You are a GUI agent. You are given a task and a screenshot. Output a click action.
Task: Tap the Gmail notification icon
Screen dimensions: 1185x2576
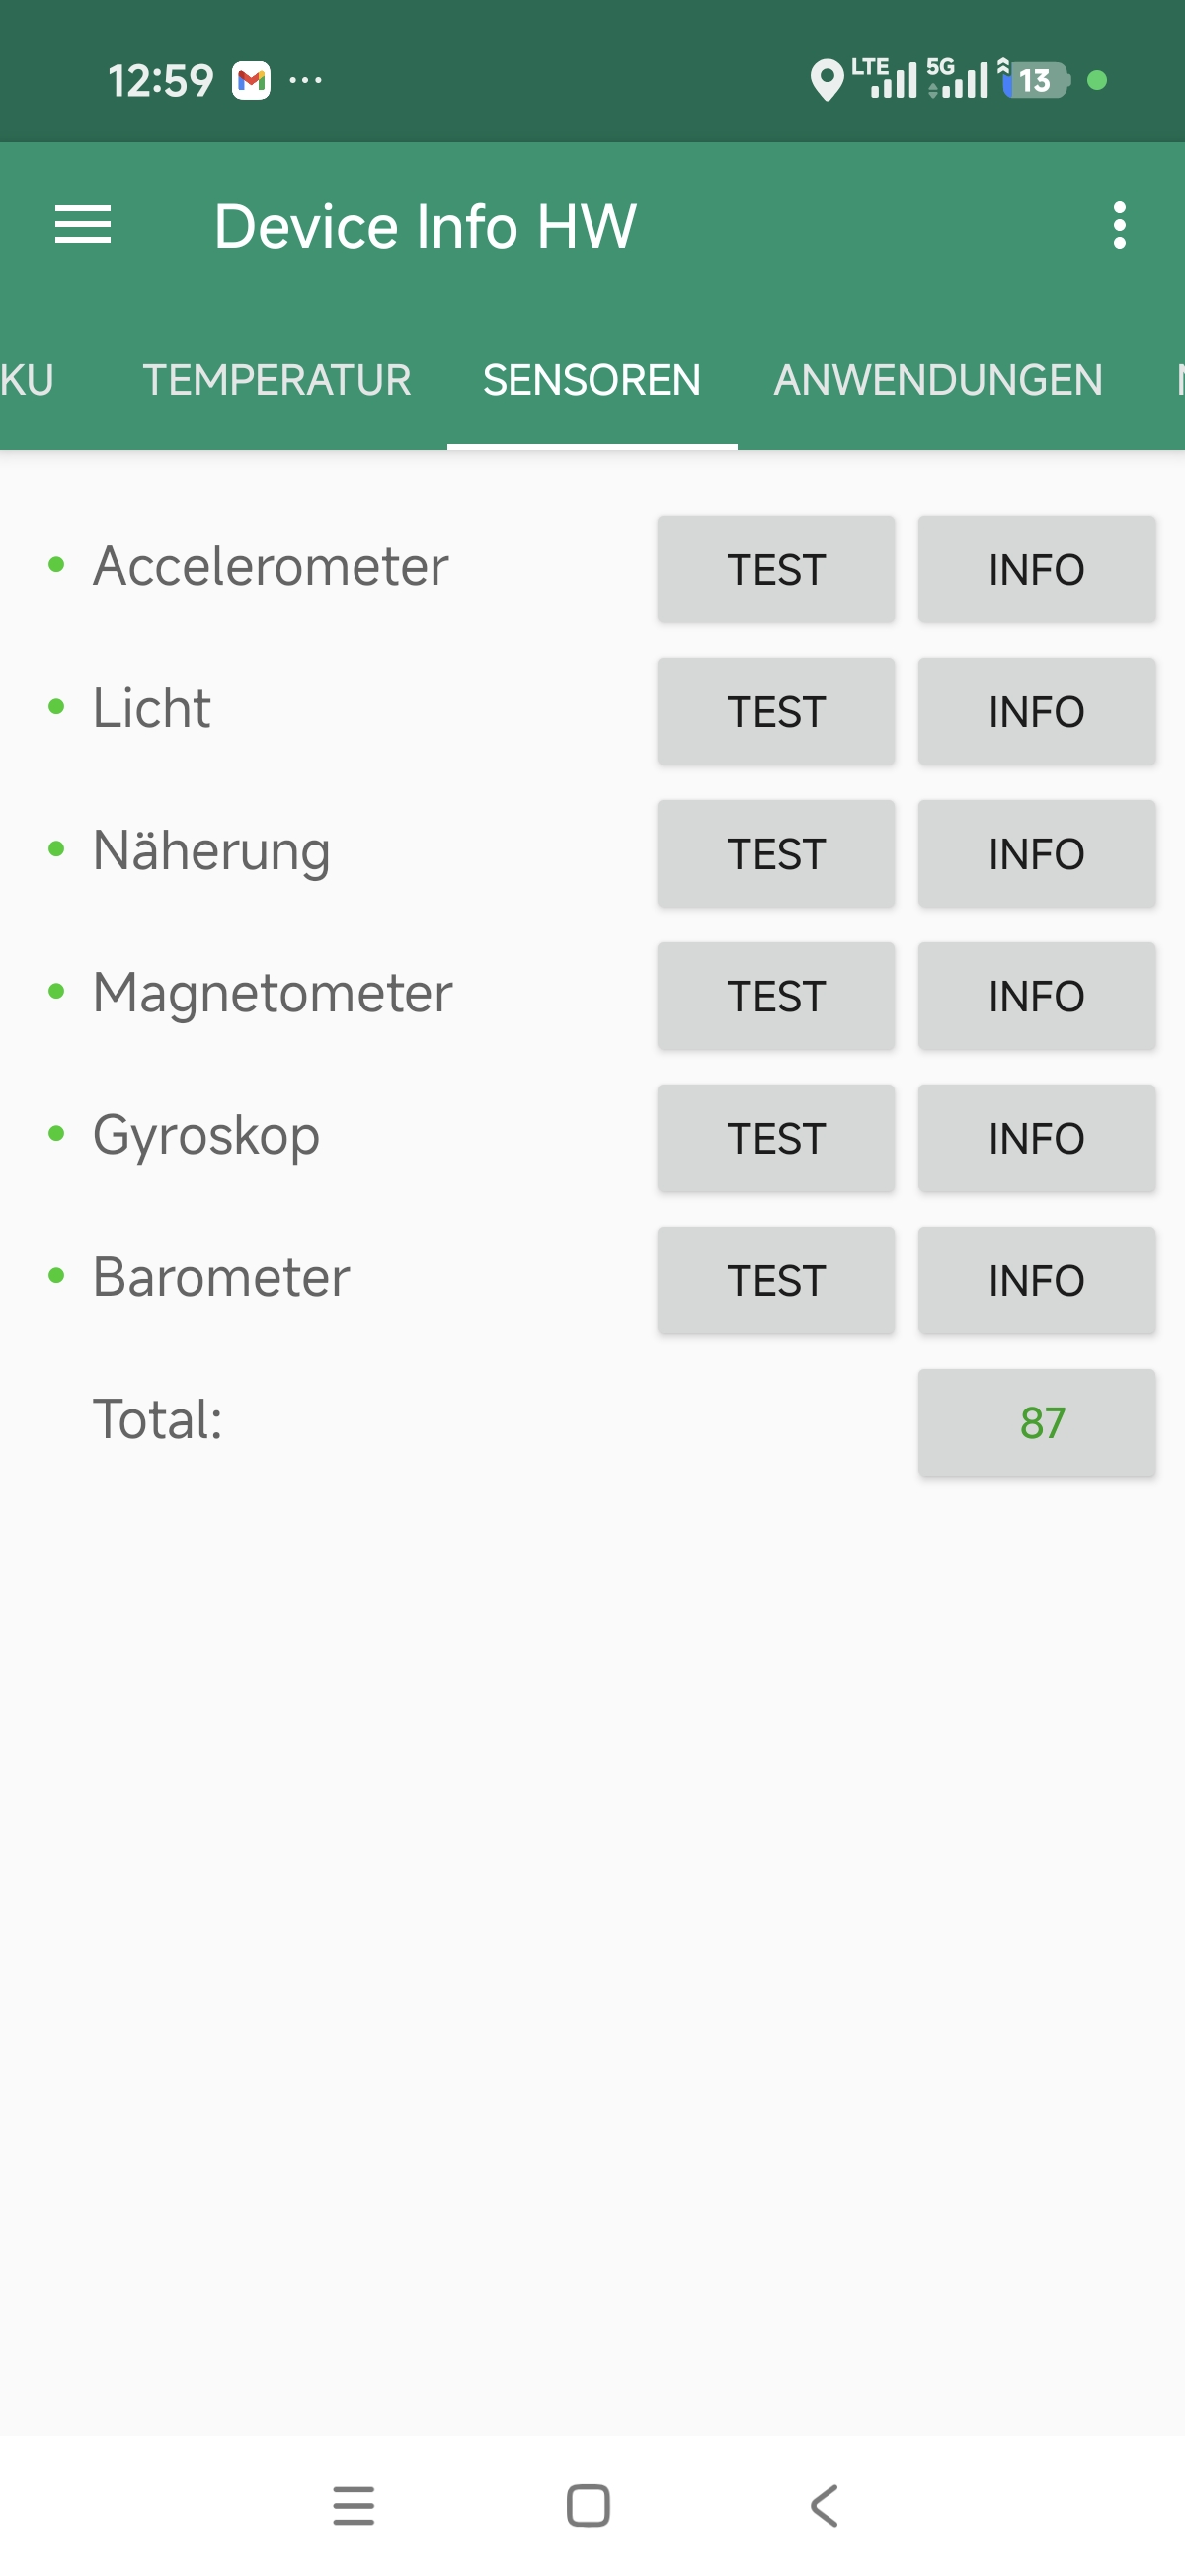tap(251, 80)
